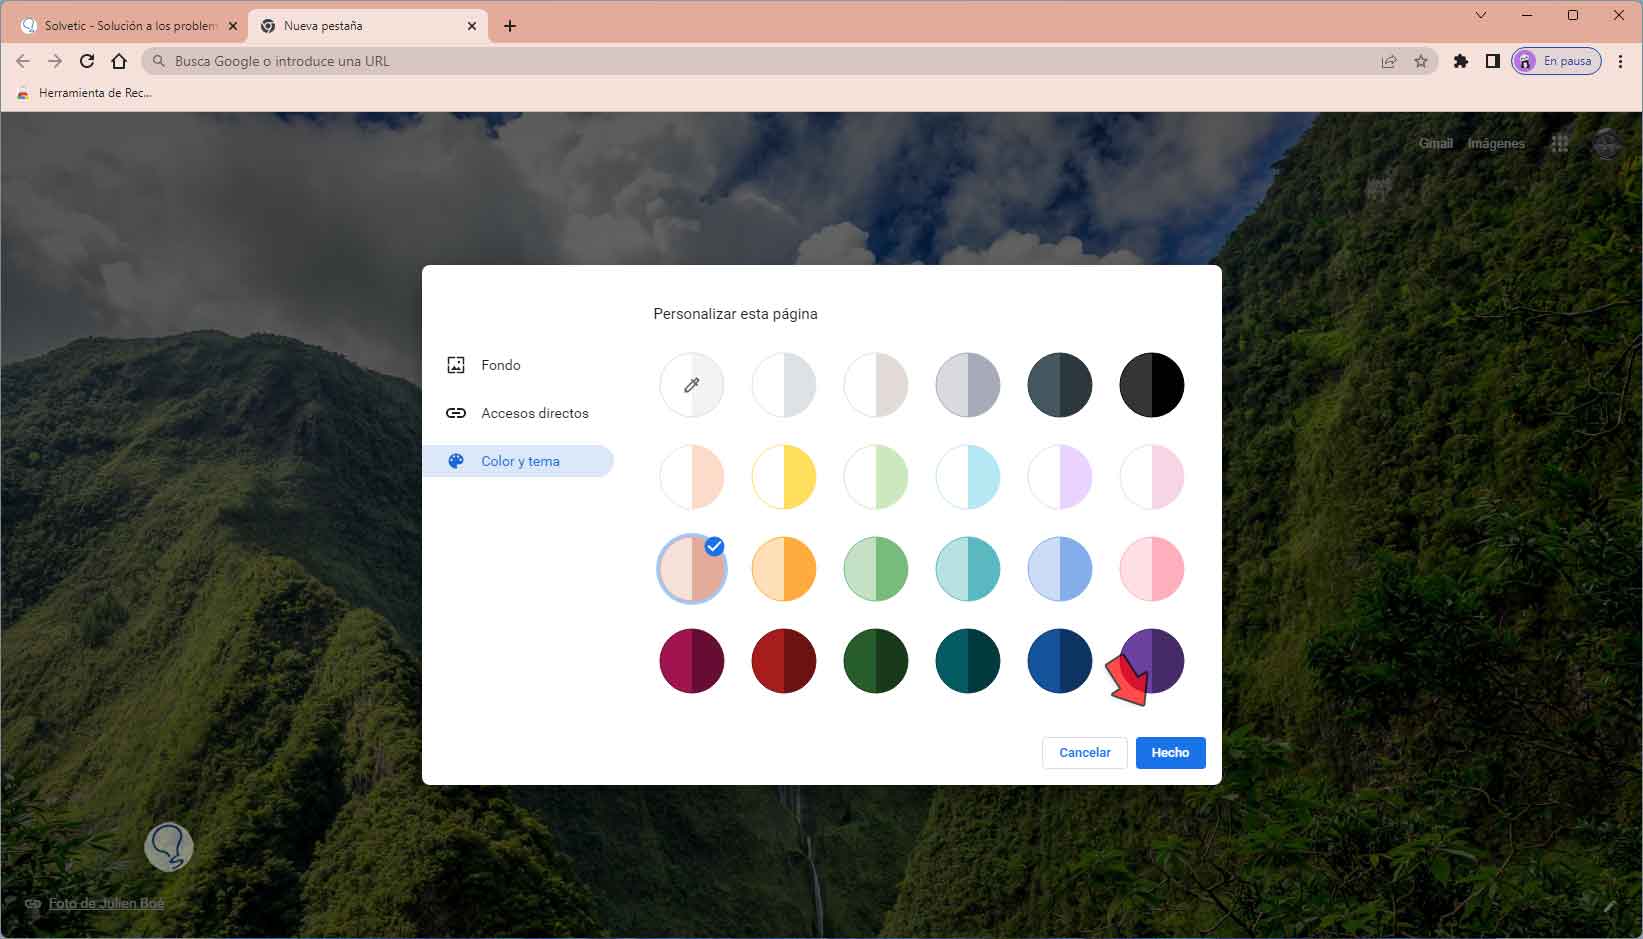Image resolution: width=1643 pixels, height=939 pixels.
Task: Choose the pink theme swatch
Action: pyautogui.click(x=1152, y=569)
